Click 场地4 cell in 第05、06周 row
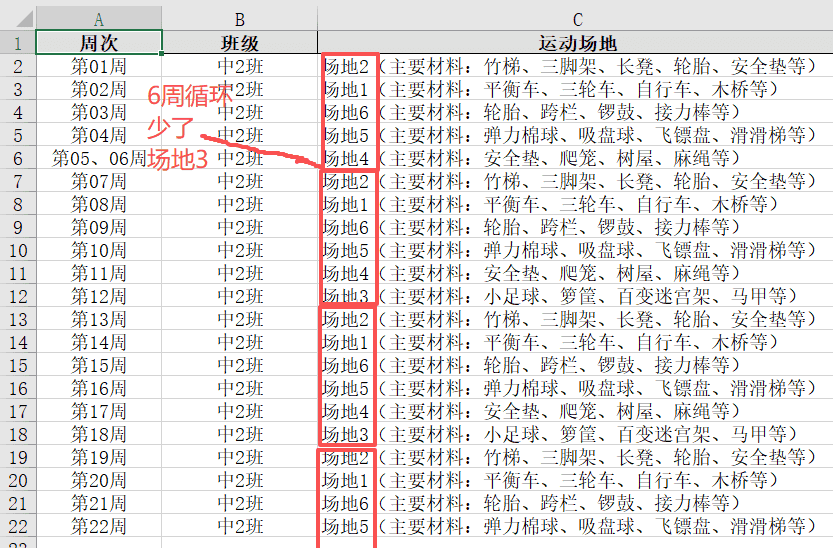 click(x=575, y=158)
